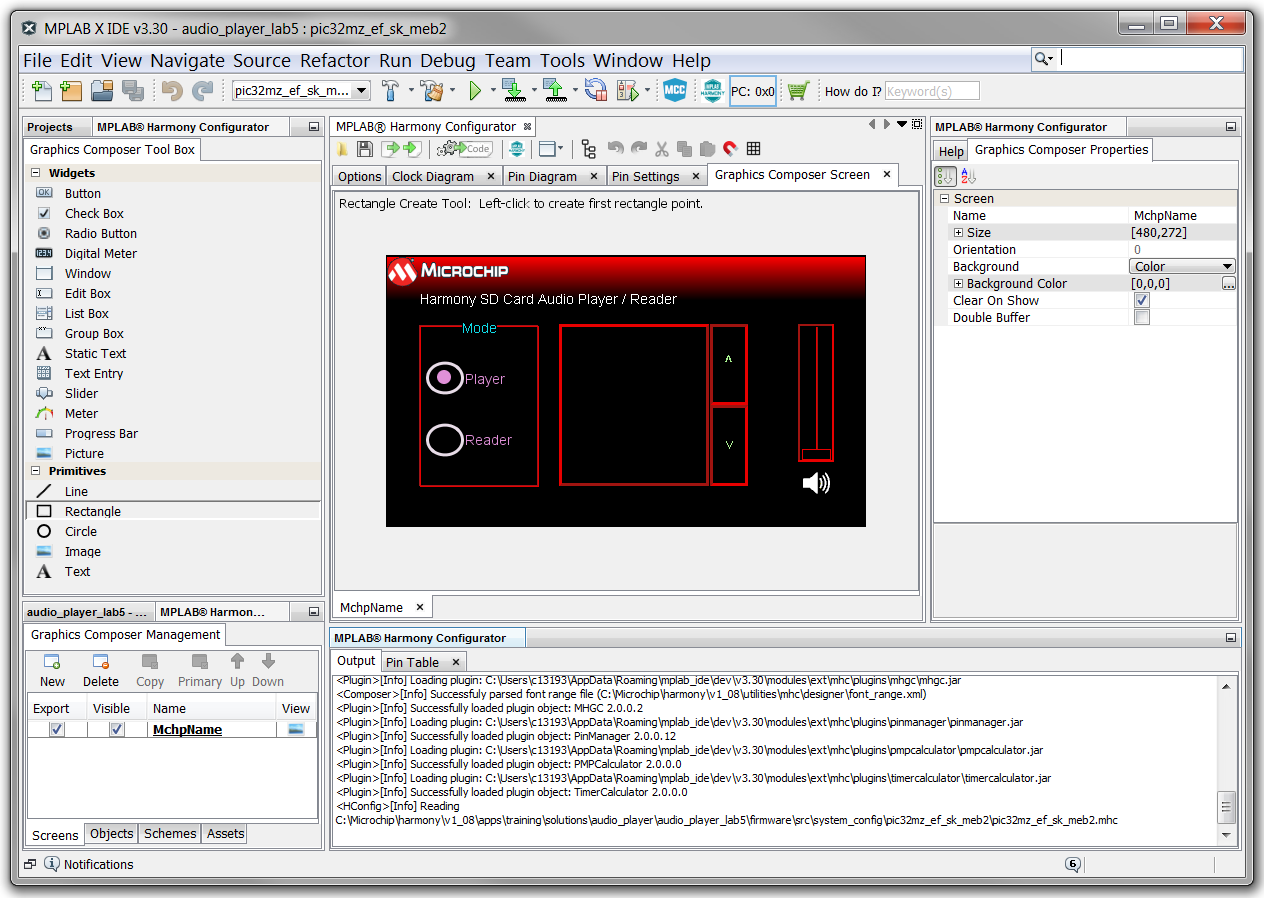Click Read Device Memory upload icon
The height and width of the screenshot is (898, 1264).
(x=555, y=91)
